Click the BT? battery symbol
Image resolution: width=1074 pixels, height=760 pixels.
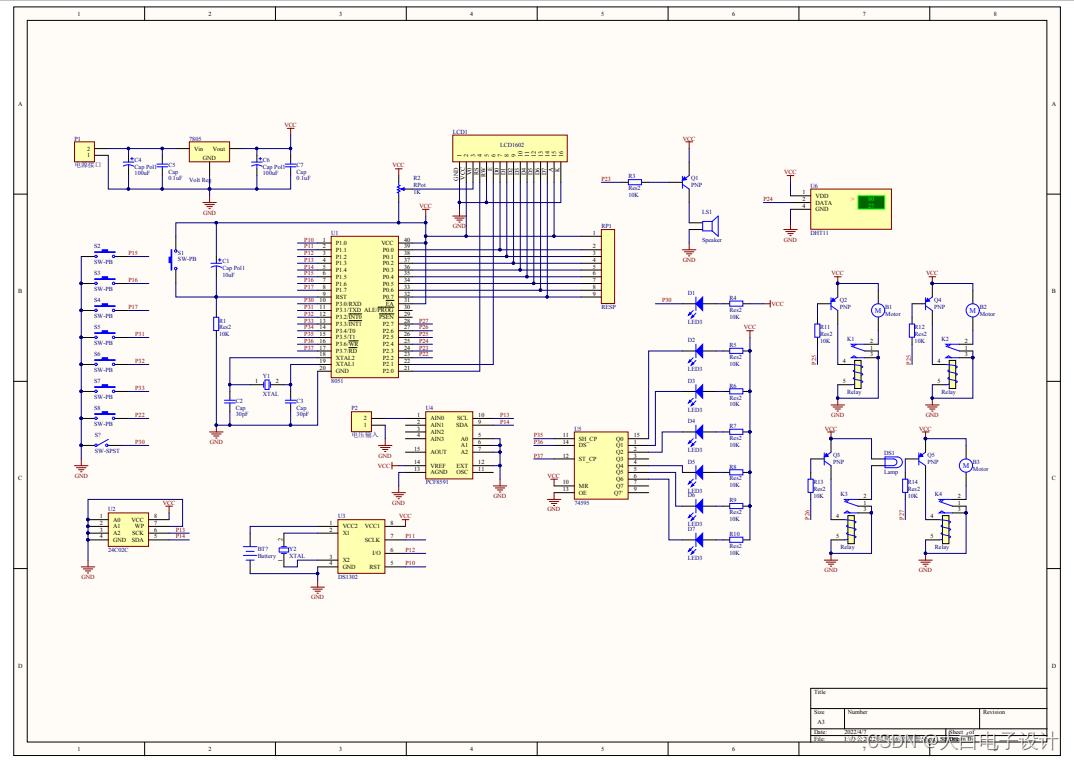click(249, 552)
